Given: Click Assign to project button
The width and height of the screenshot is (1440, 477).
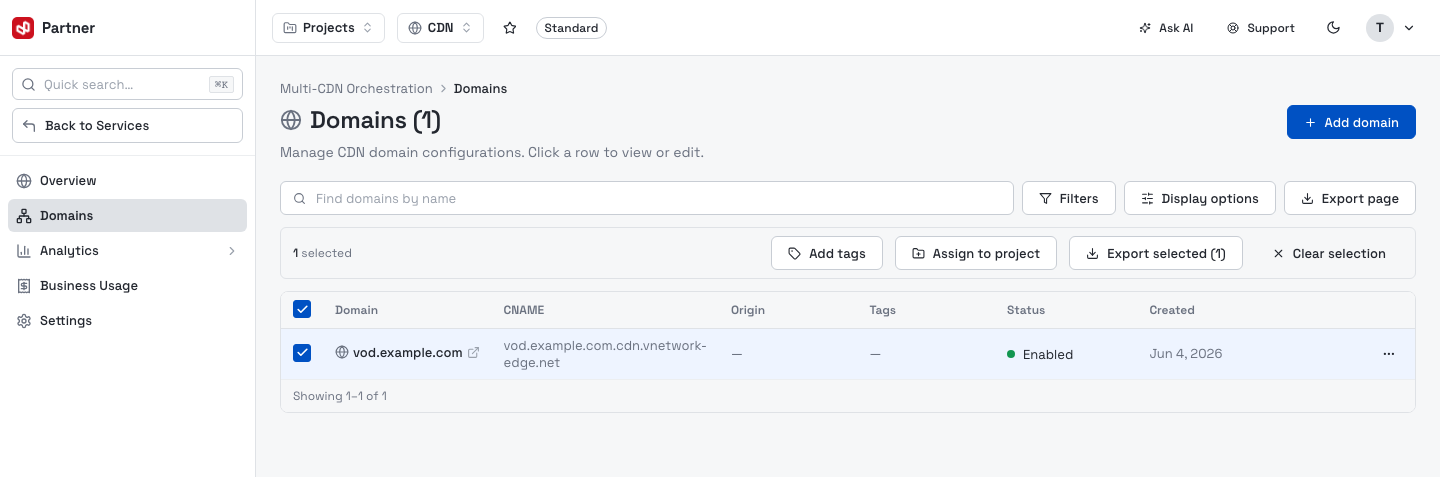Looking at the screenshot, I should click(x=975, y=253).
